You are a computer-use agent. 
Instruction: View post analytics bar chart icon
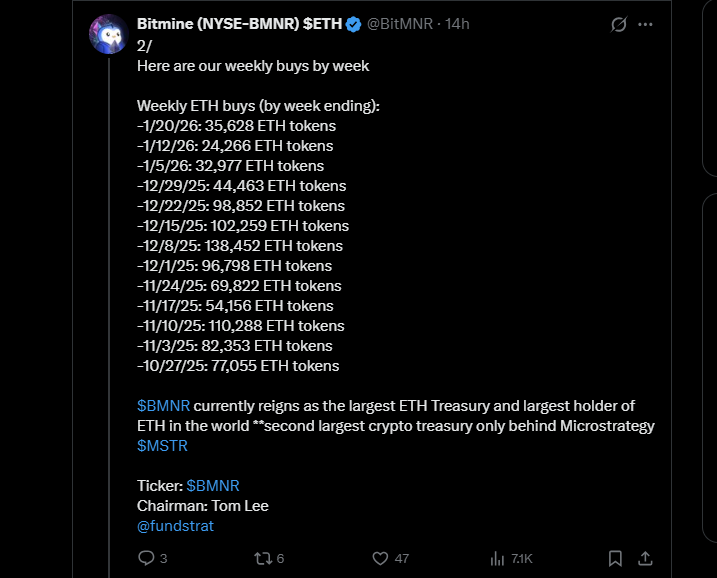pos(497,557)
